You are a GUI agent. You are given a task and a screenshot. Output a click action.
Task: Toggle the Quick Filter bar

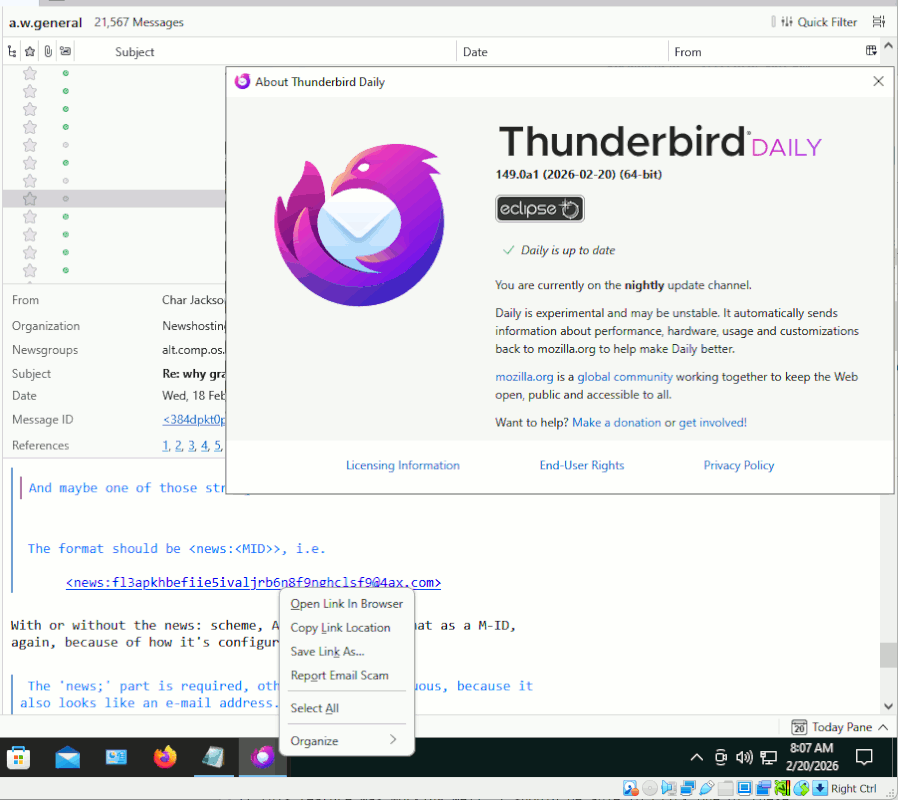819,22
